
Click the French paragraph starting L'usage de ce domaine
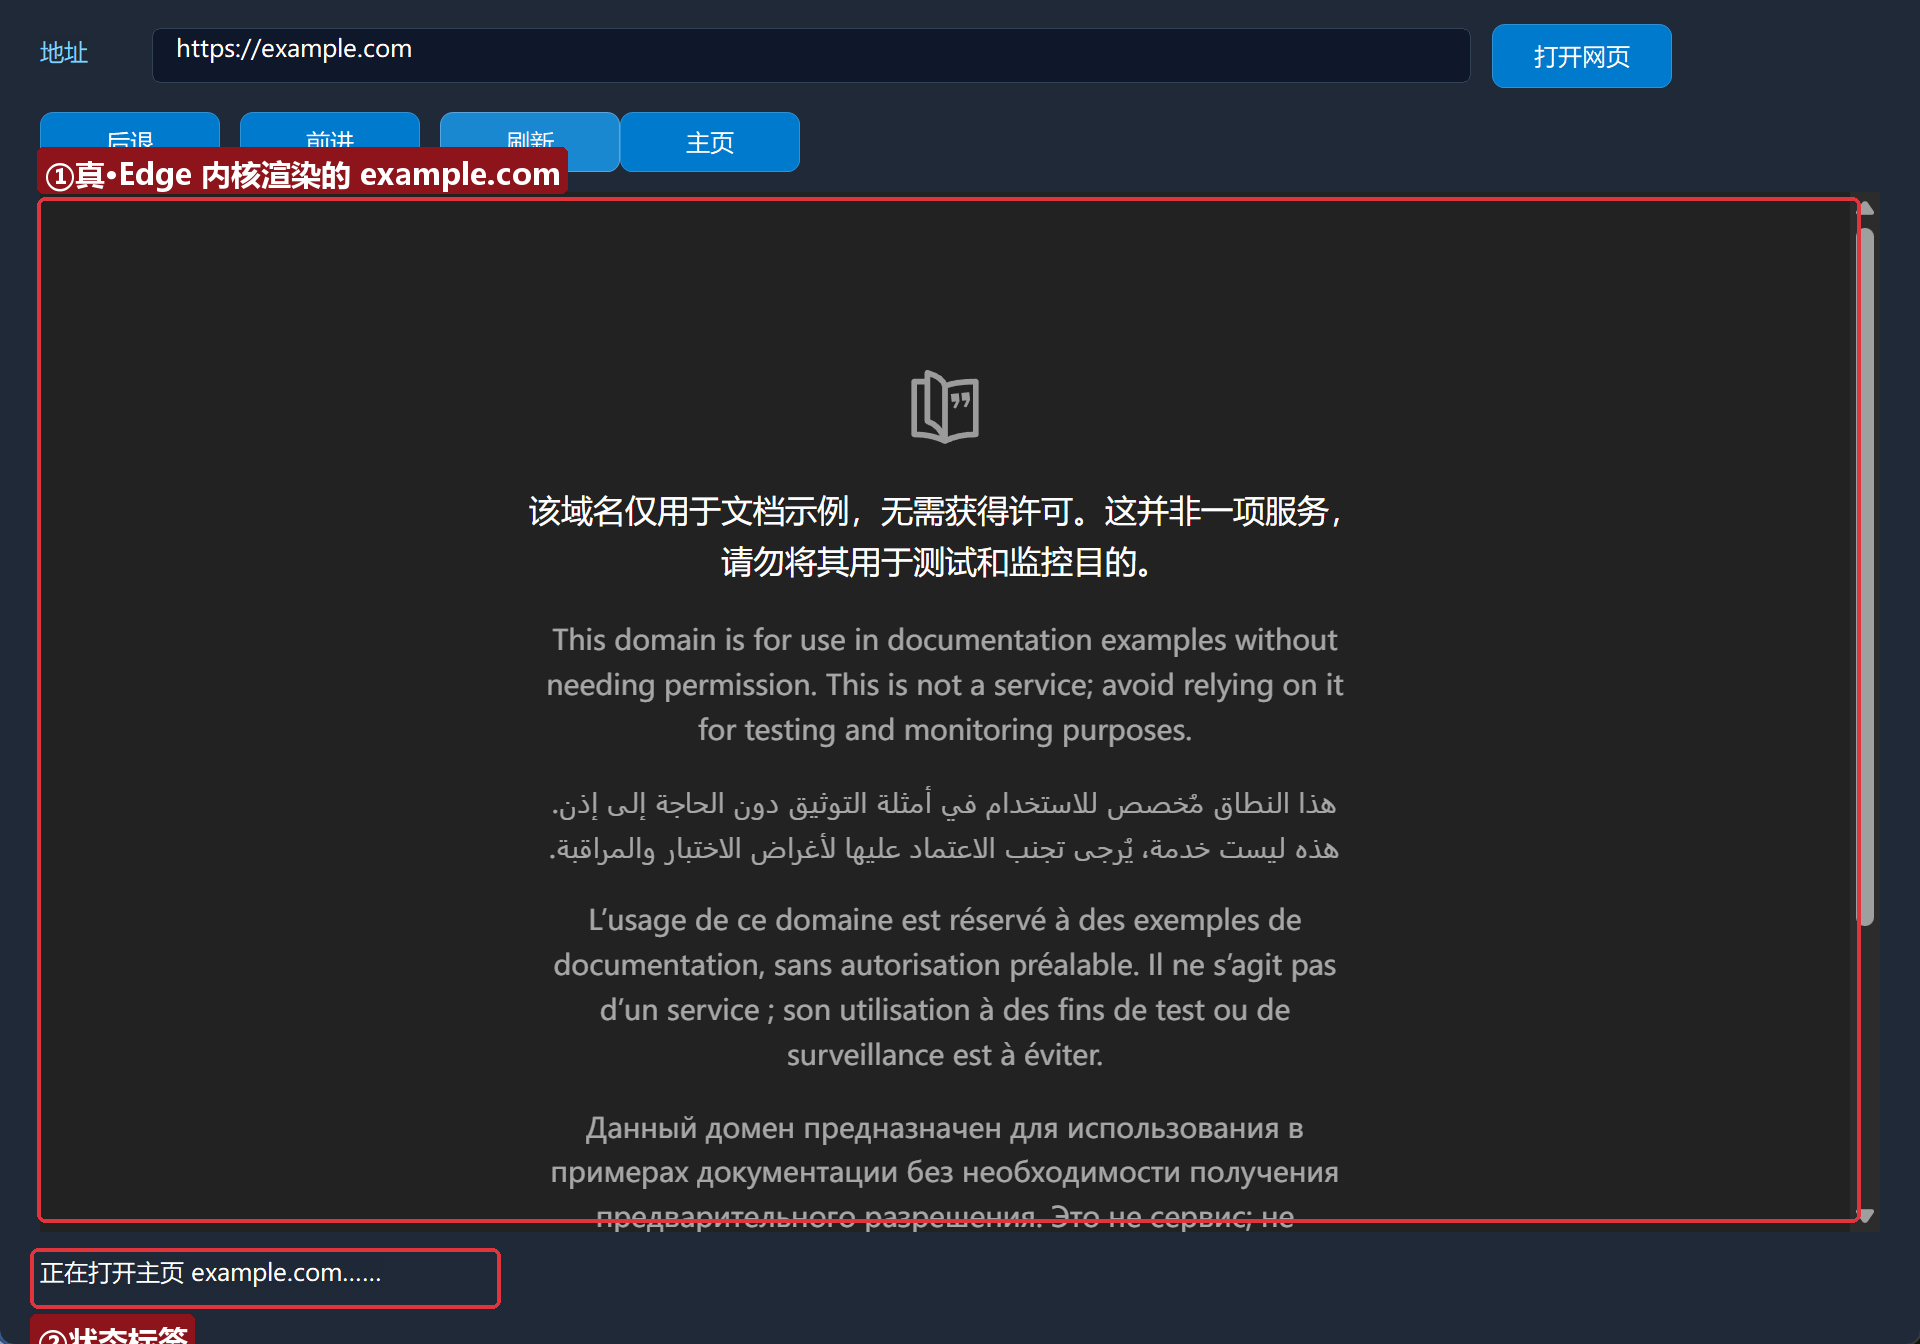pos(945,987)
